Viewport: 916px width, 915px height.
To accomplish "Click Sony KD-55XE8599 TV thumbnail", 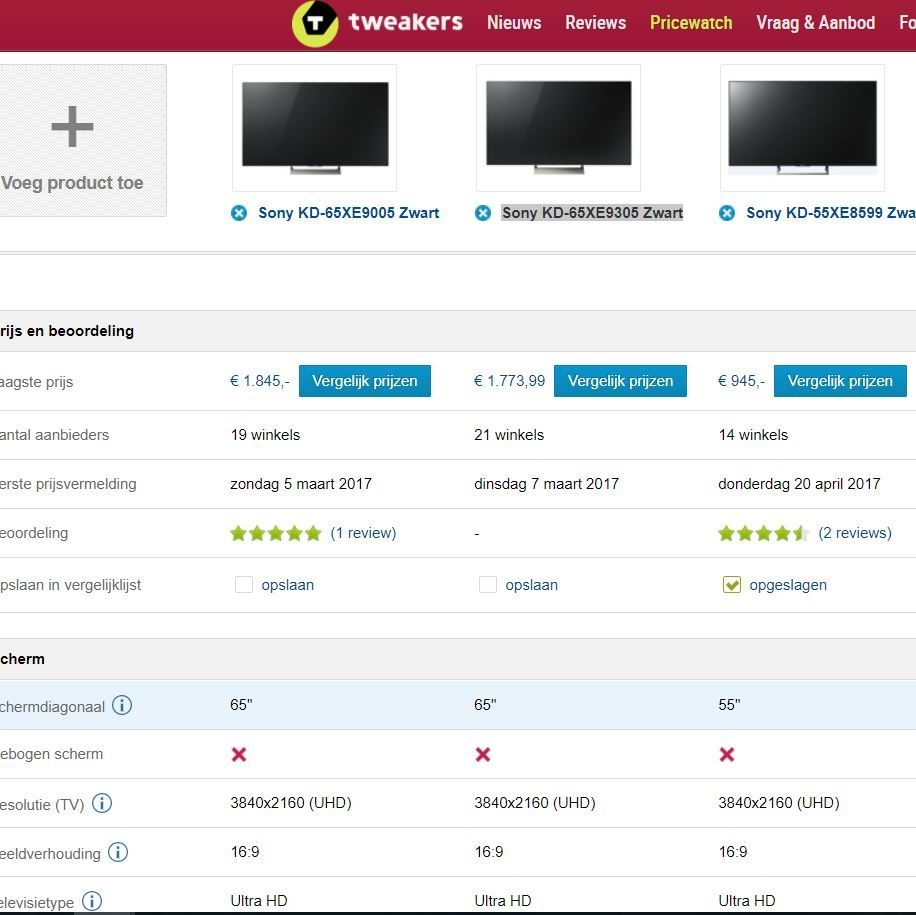I will pyautogui.click(x=803, y=128).
